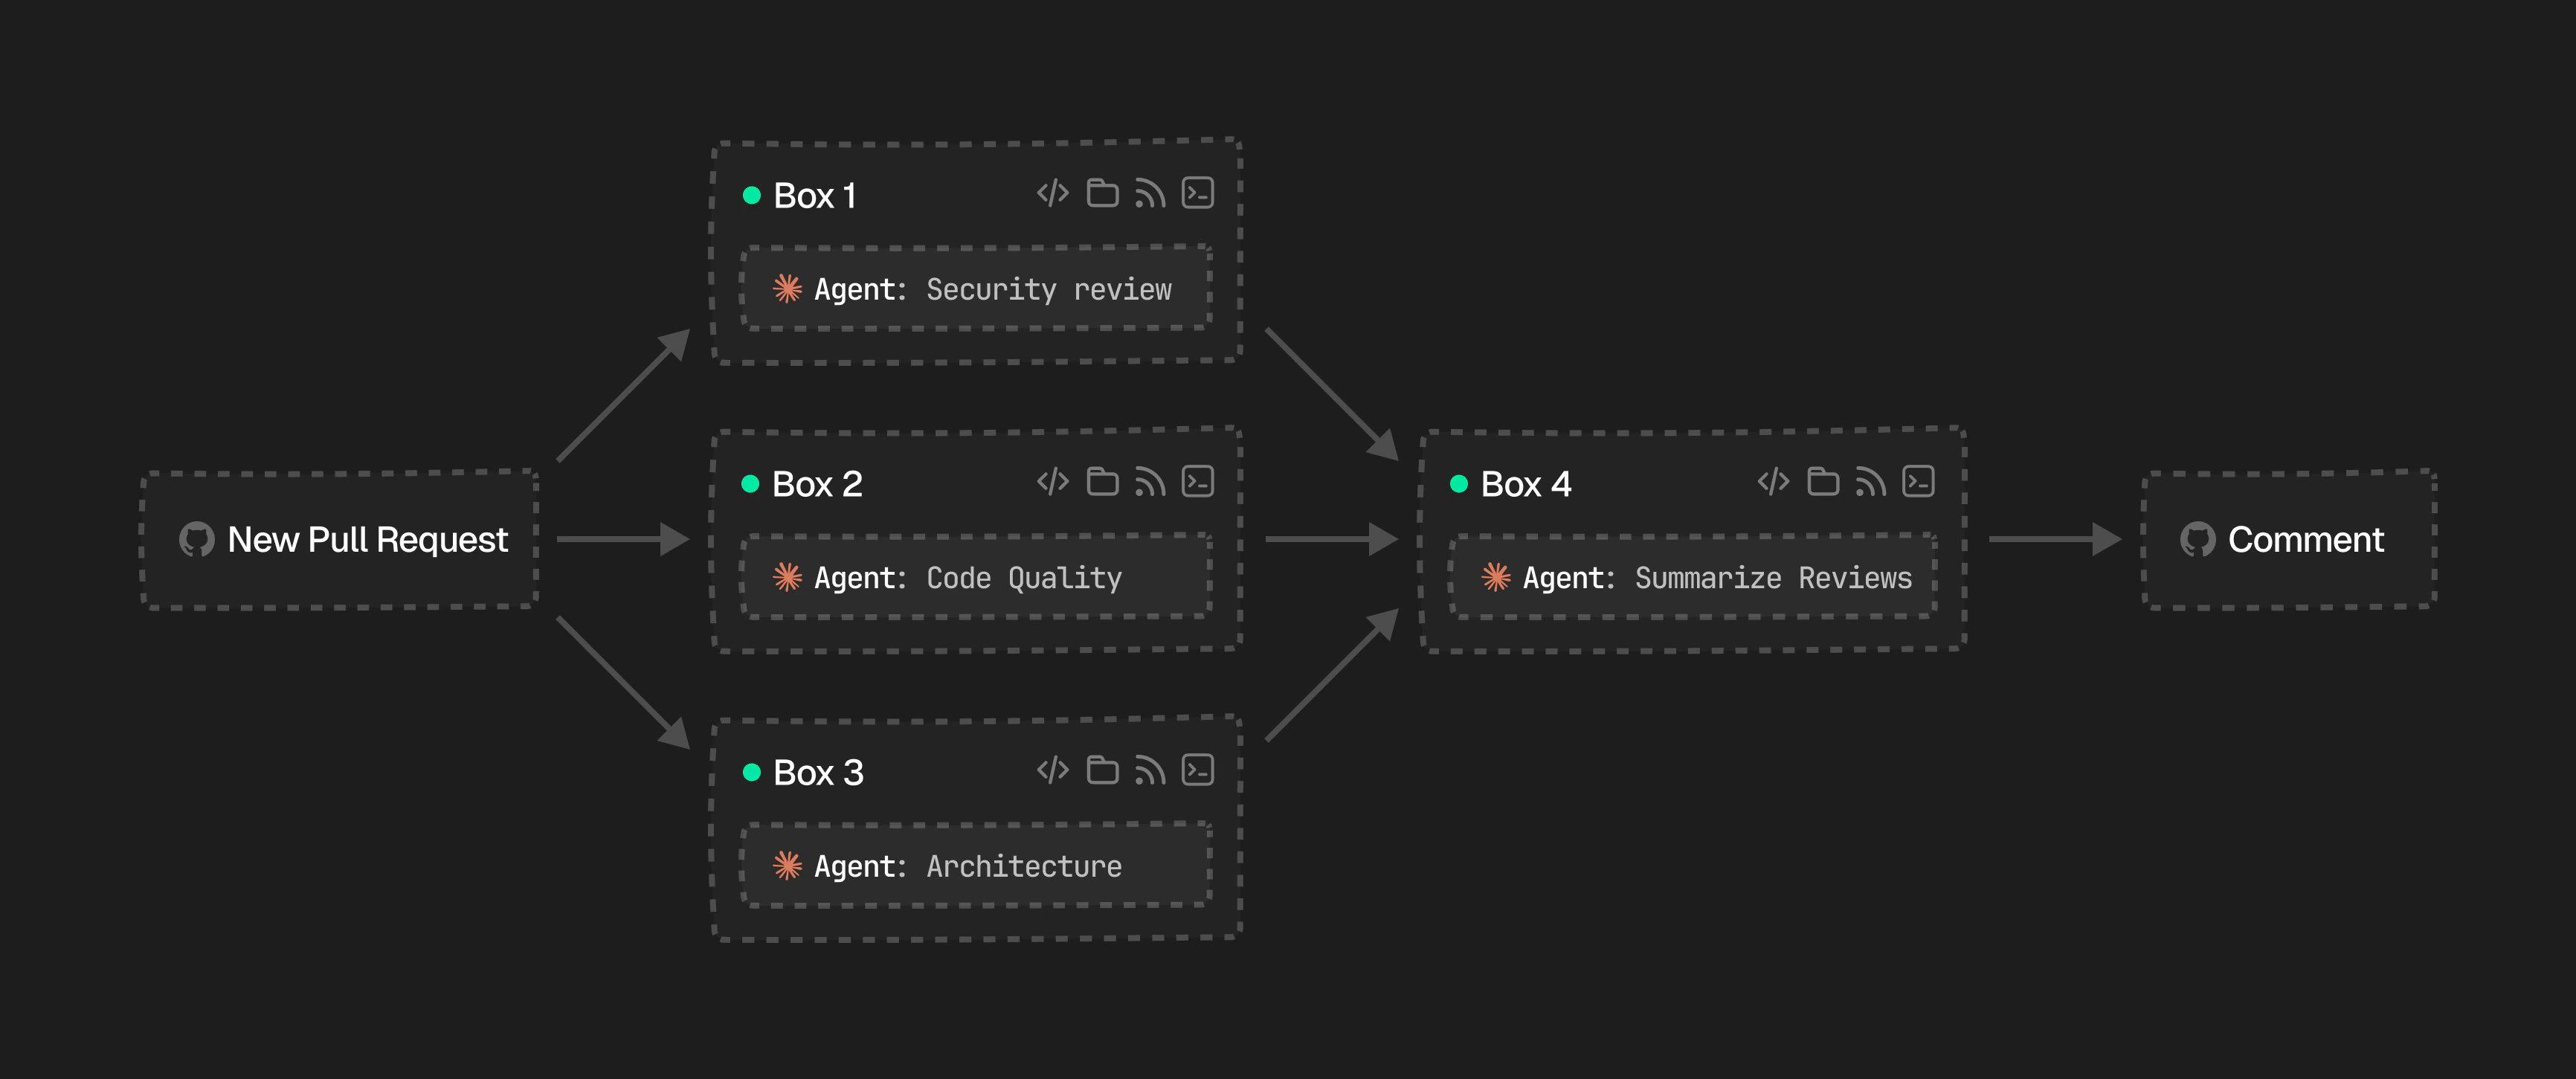
Task: Select the Agent: Architecture block
Action: click(x=976, y=865)
